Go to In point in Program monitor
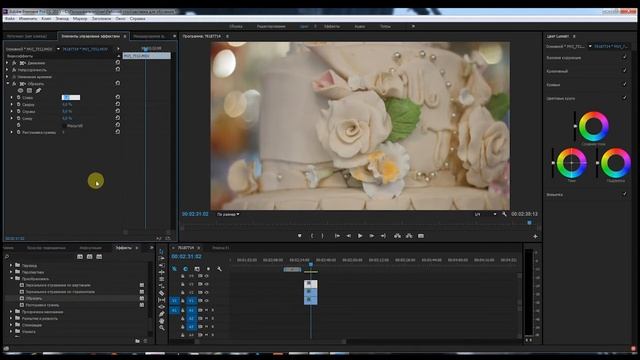This screenshot has width=640, height=360. [x=337, y=236]
